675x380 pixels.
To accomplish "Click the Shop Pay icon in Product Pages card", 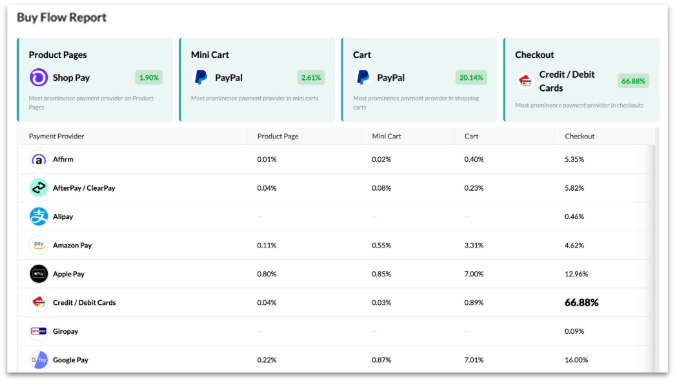I will (x=39, y=77).
